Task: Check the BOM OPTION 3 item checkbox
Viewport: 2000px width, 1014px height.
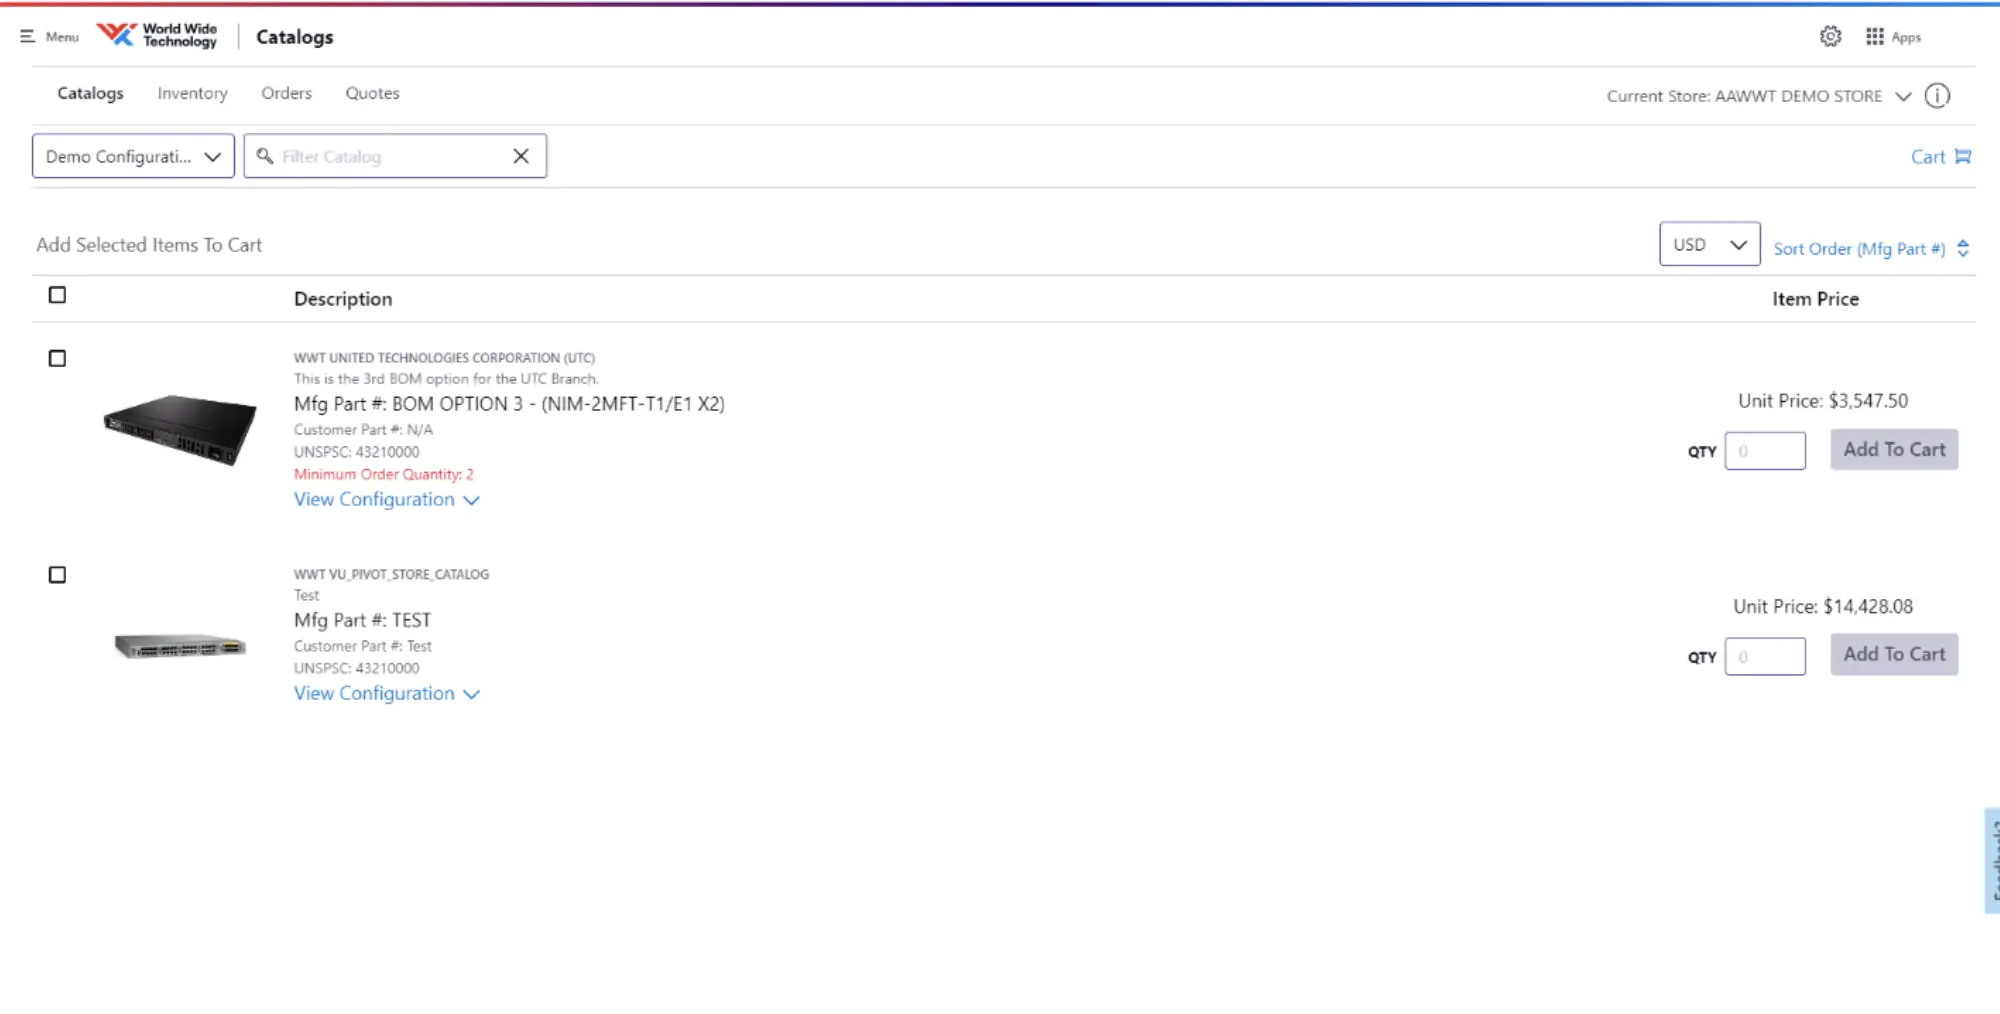Action: coord(57,358)
